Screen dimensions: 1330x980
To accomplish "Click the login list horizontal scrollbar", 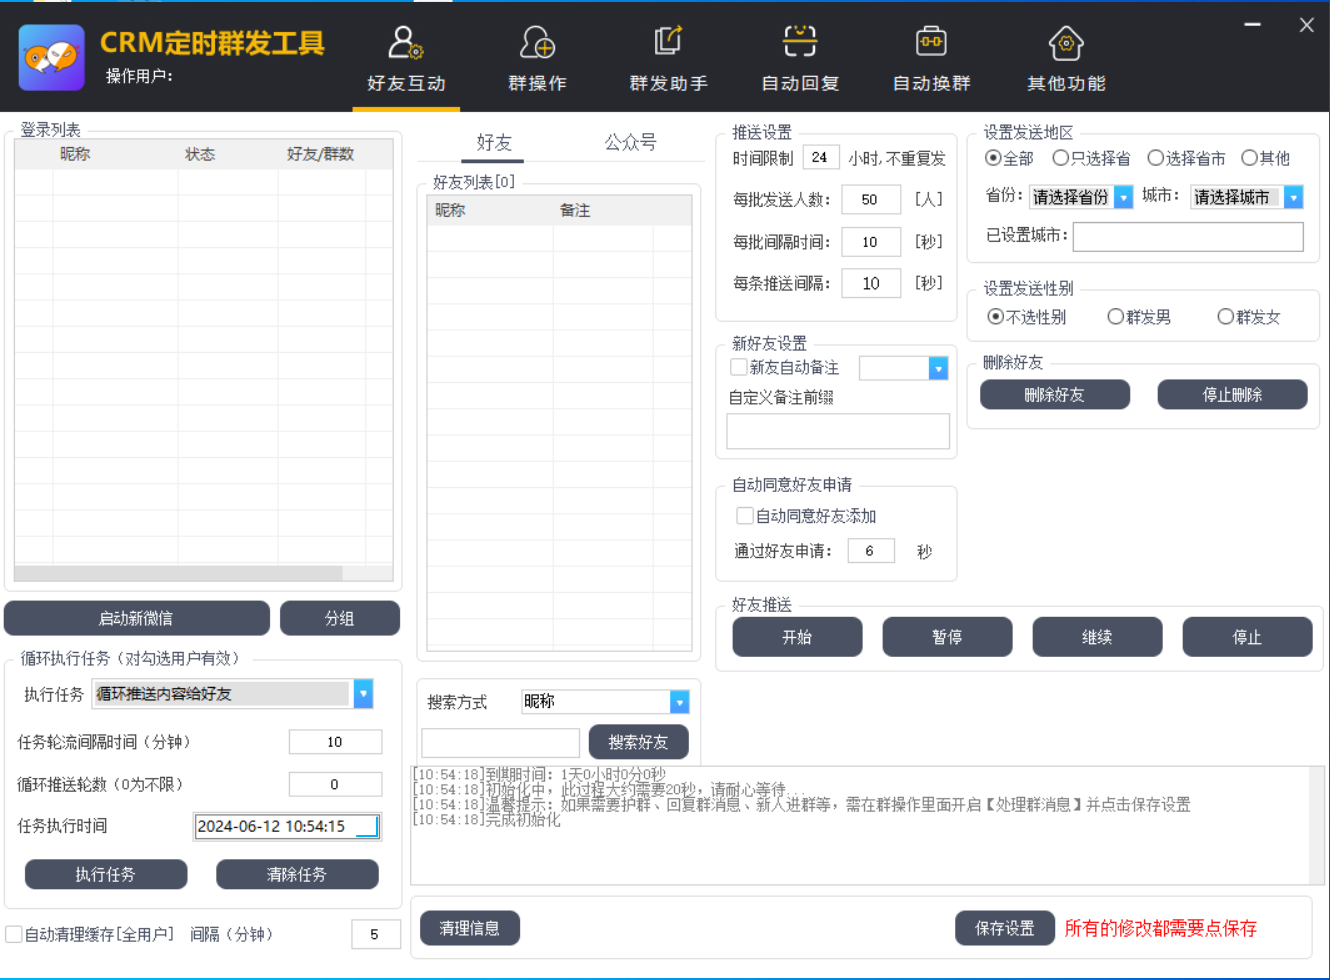I will (x=180, y=574).
